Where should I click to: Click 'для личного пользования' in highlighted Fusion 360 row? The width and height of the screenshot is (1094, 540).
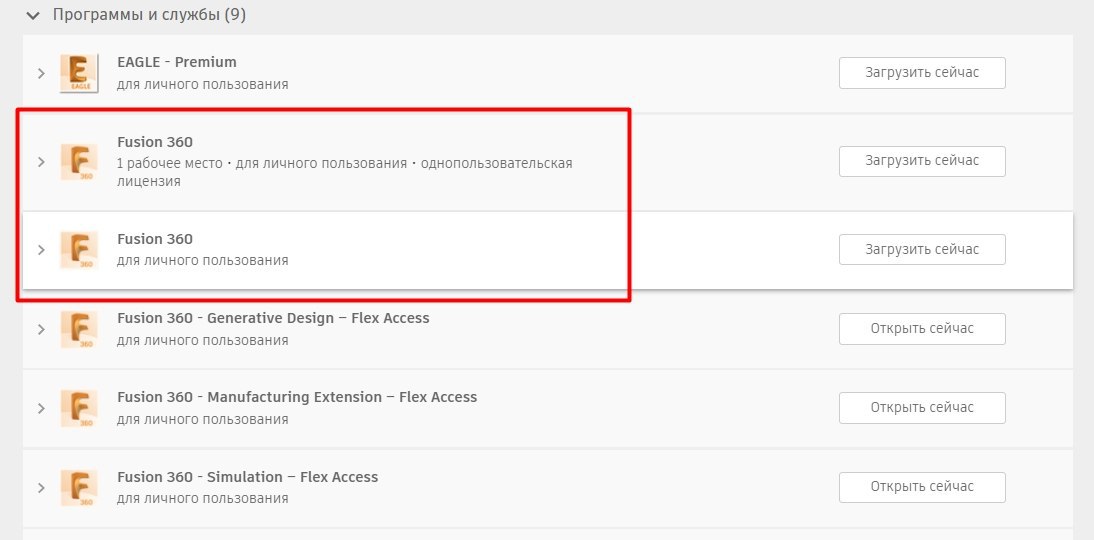pyautogui.click(x=202, y=261)
